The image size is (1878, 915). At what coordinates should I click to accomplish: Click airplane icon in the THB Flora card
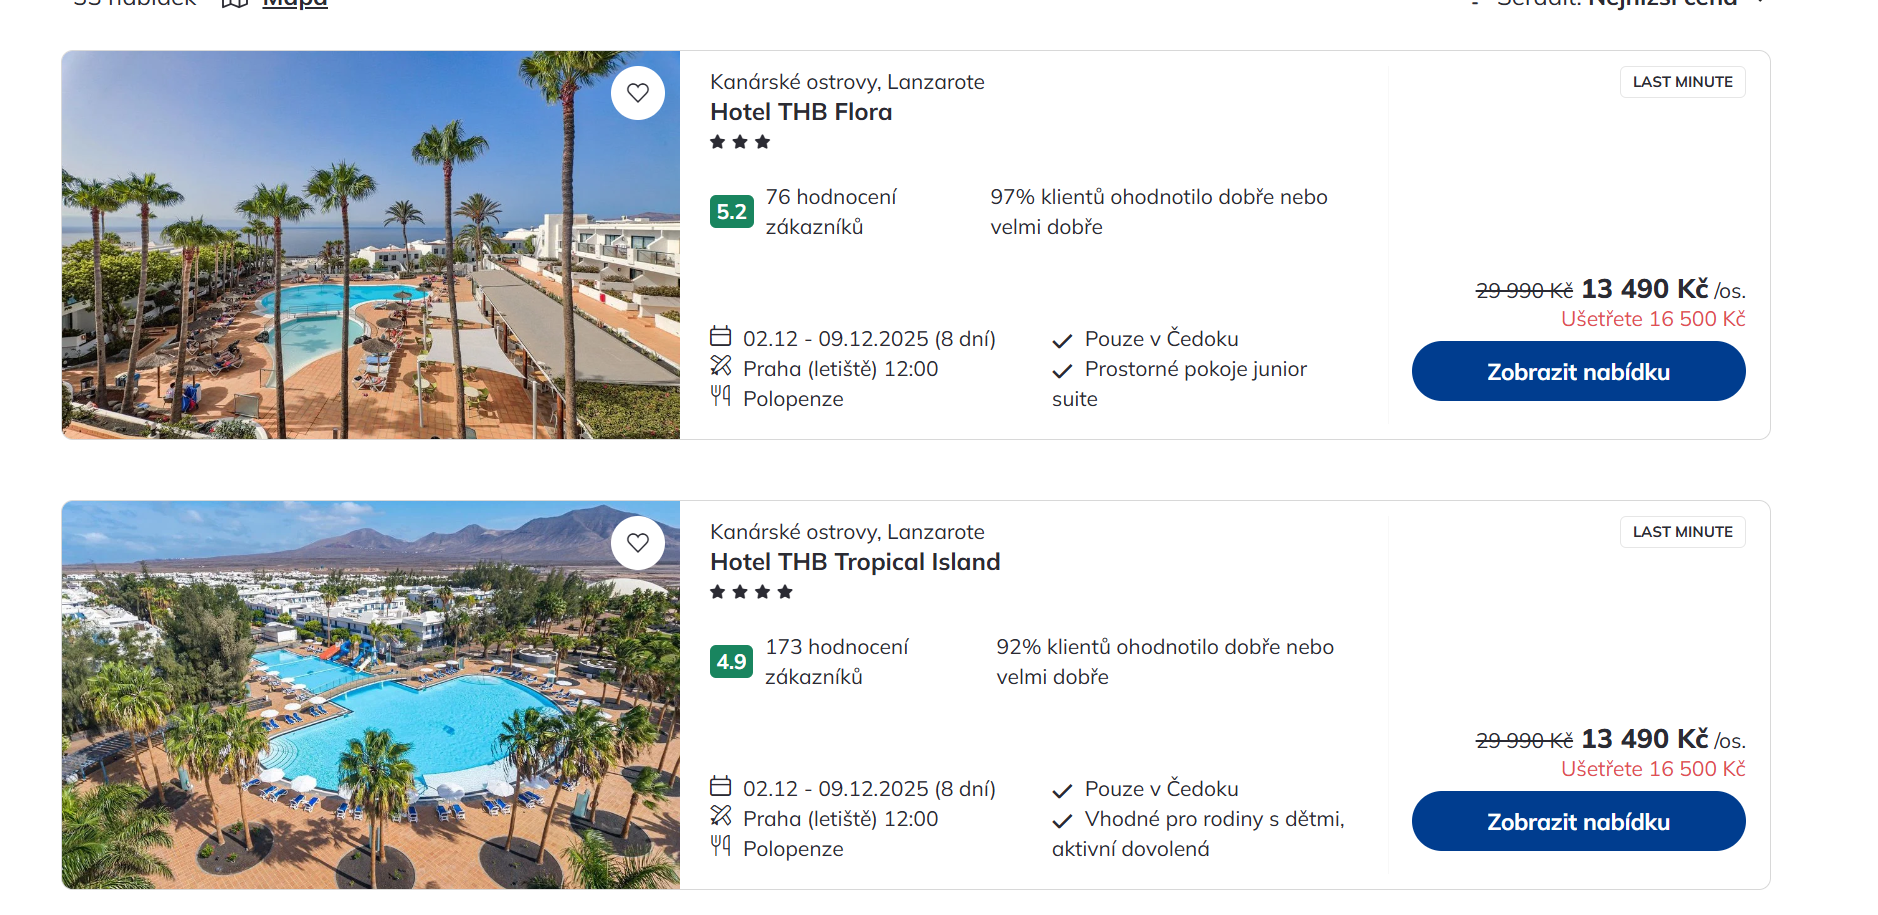721,366
